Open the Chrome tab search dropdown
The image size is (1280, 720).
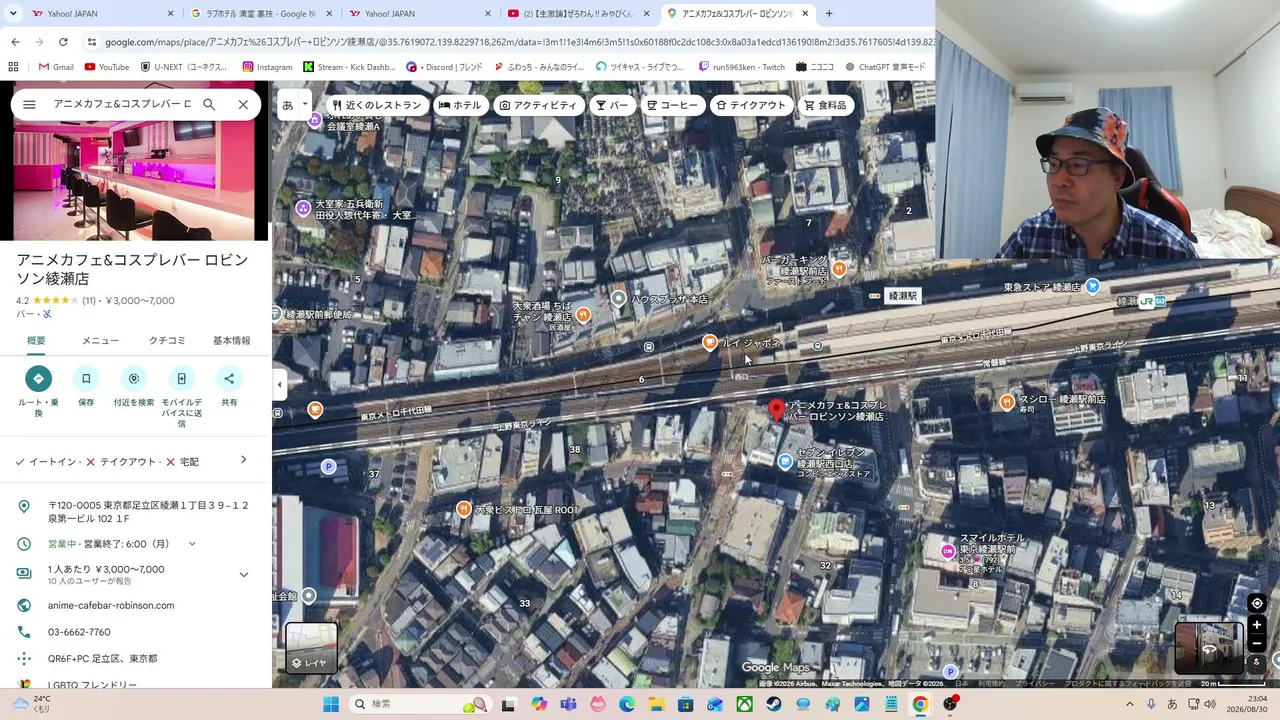pos(15,13)
